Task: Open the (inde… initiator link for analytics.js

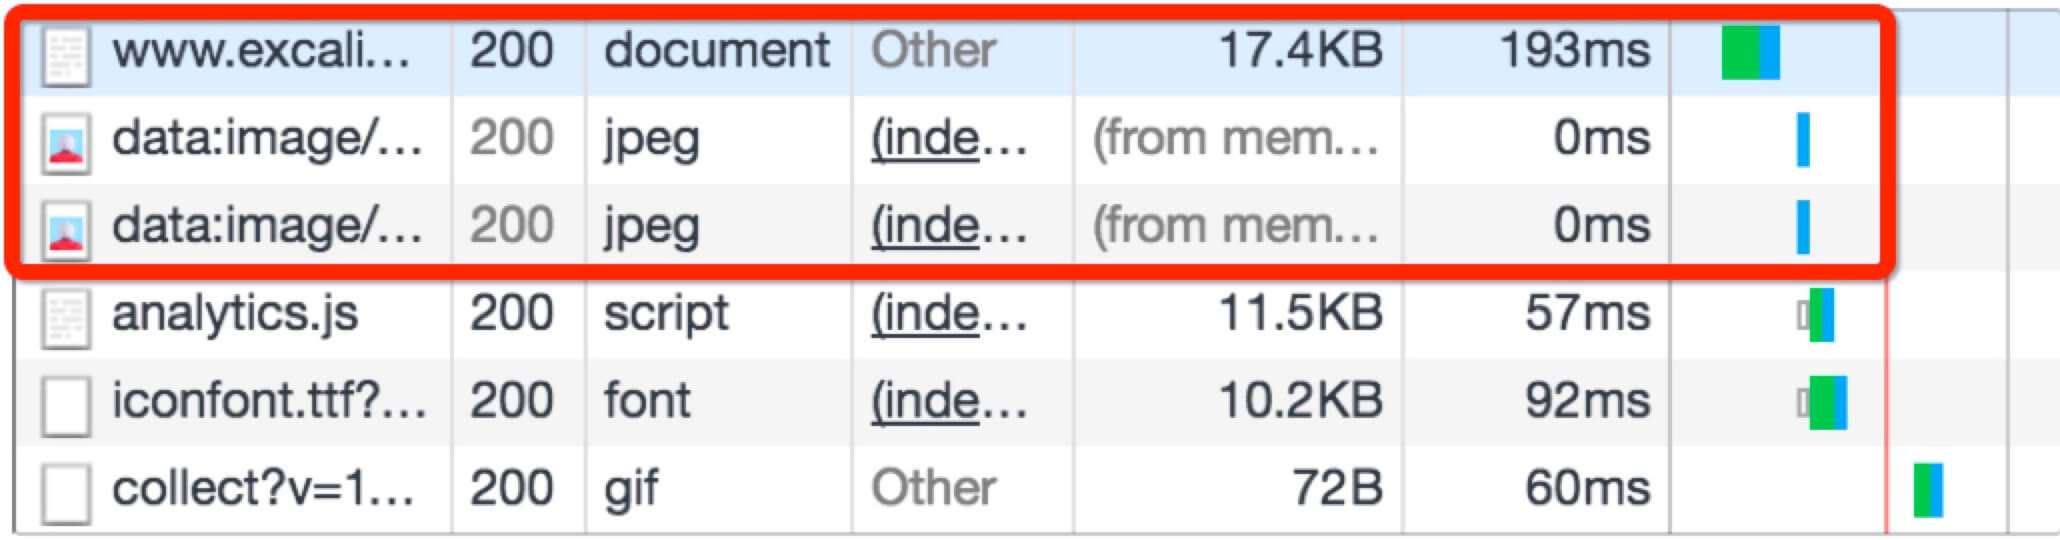Action: point(949,315)
